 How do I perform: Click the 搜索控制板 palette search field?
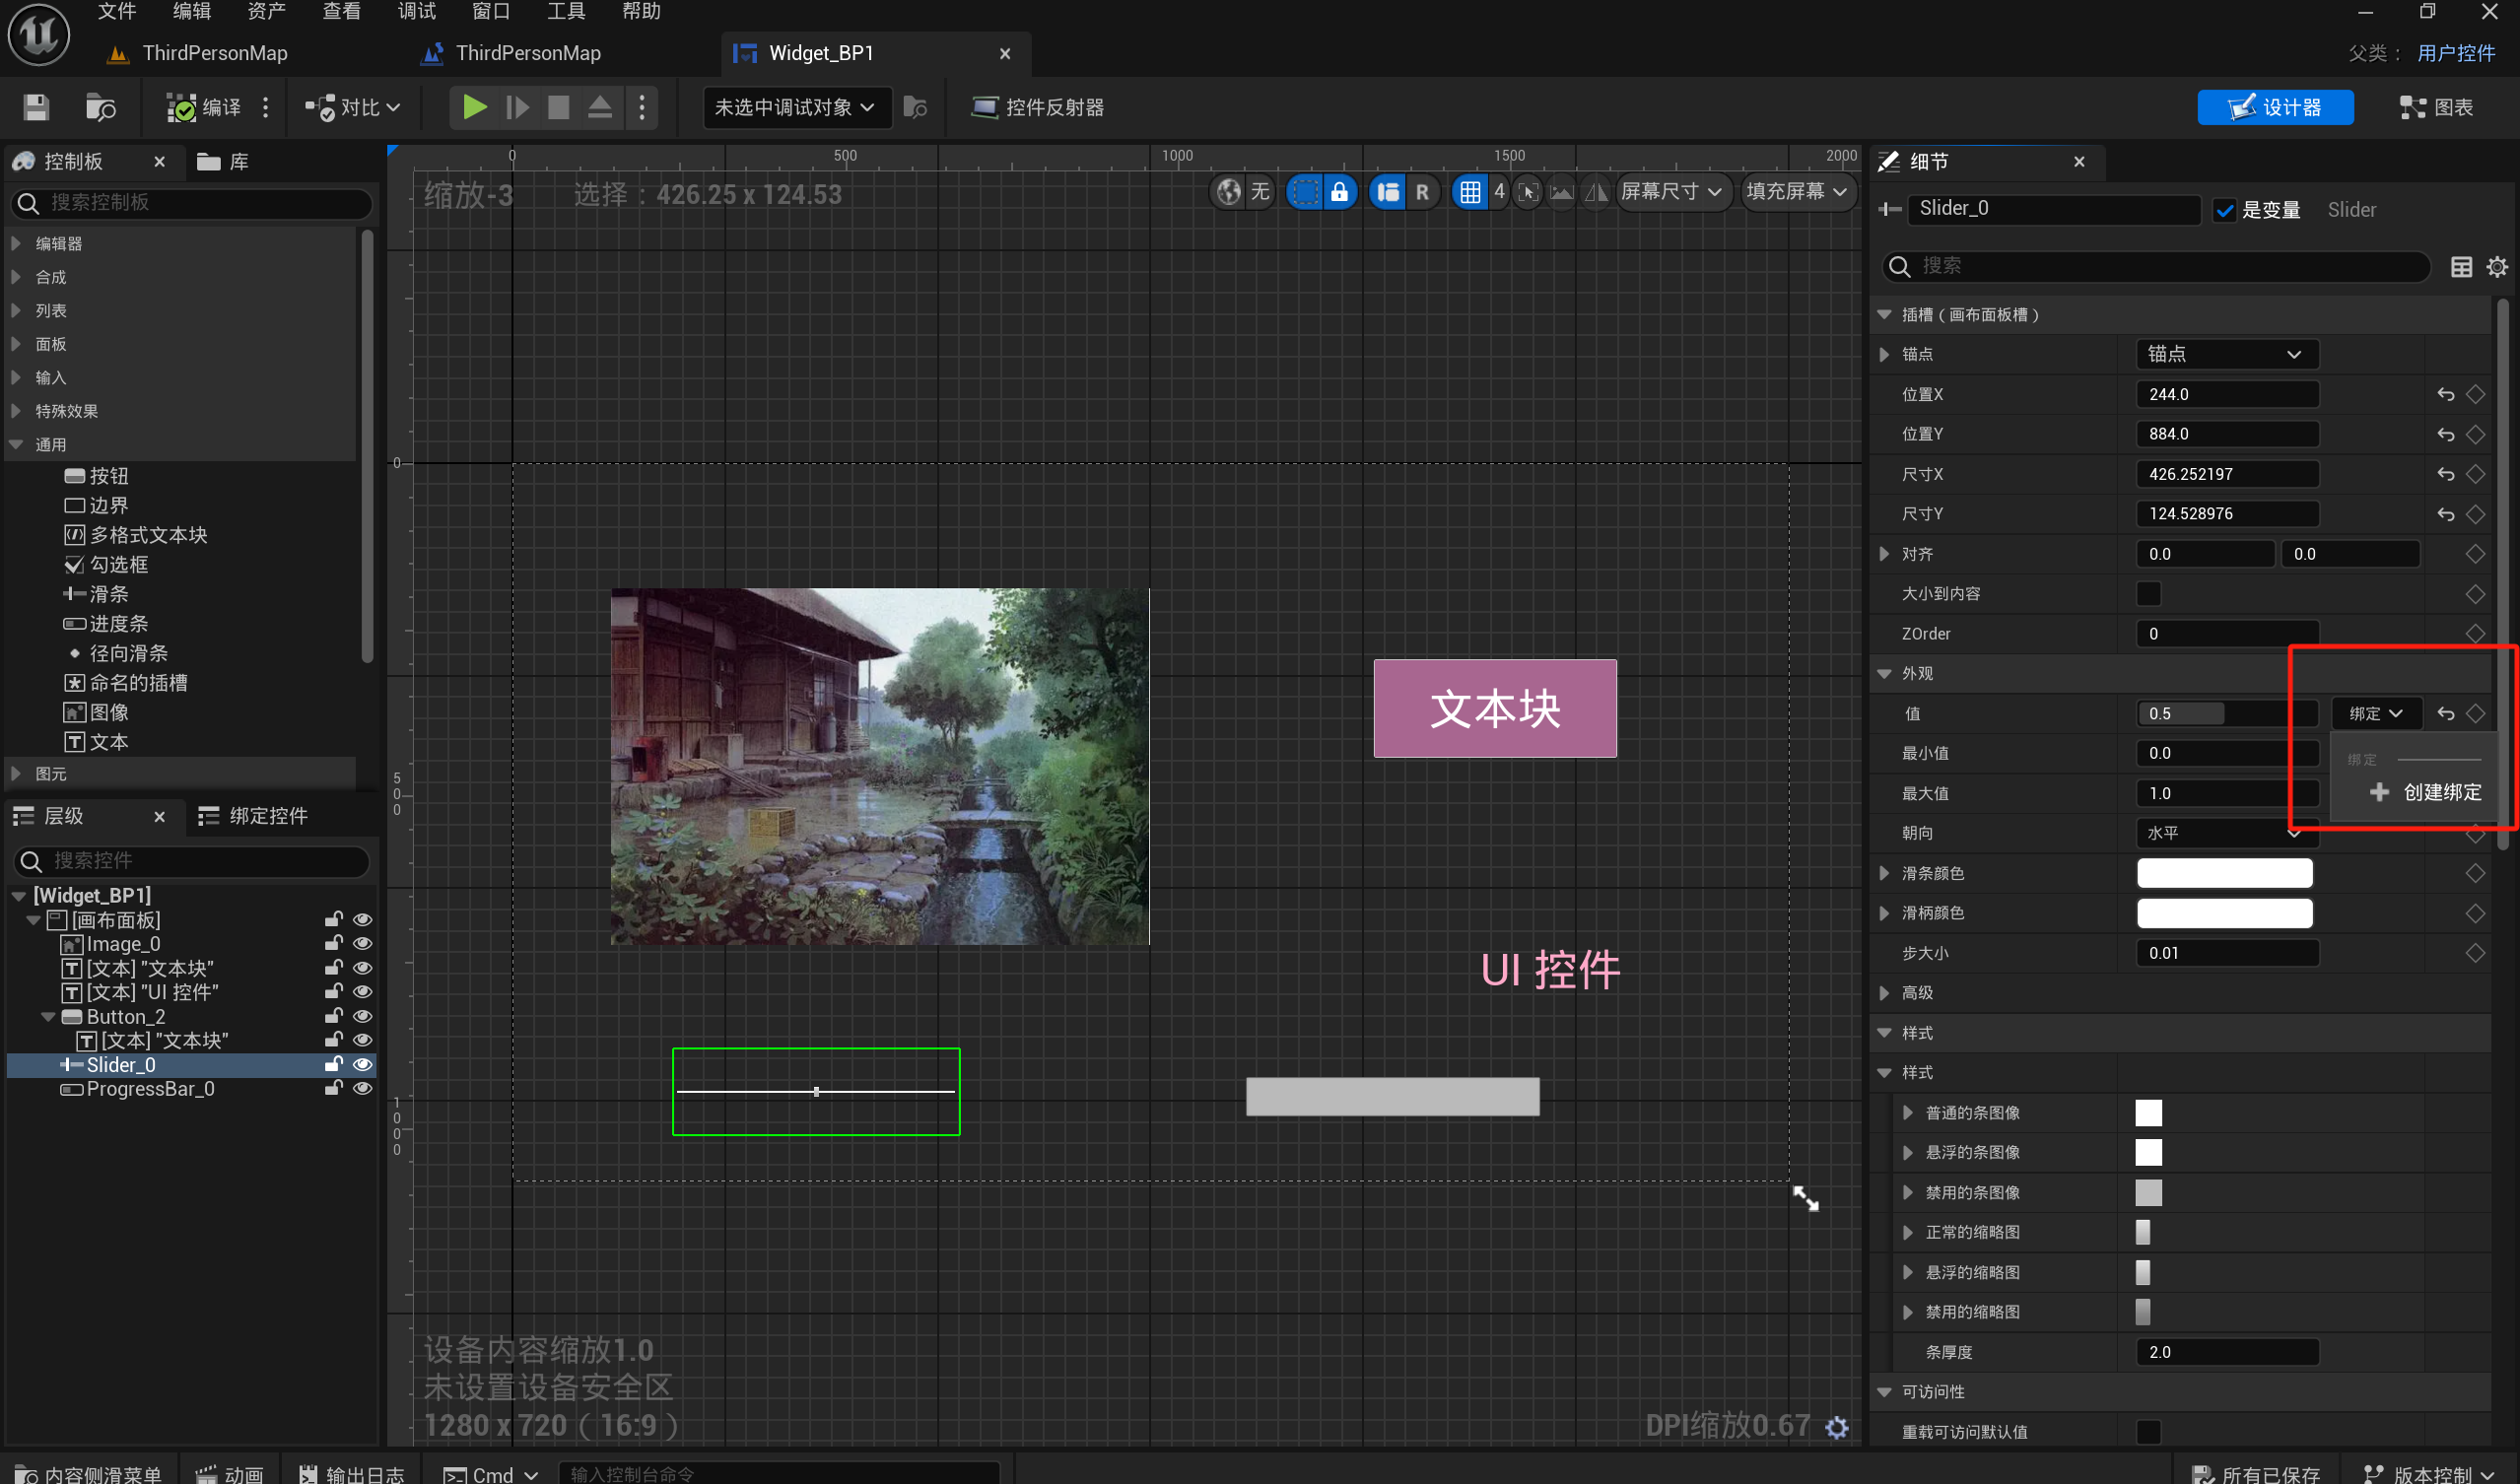pyautogui.click(x=192, y=203)
